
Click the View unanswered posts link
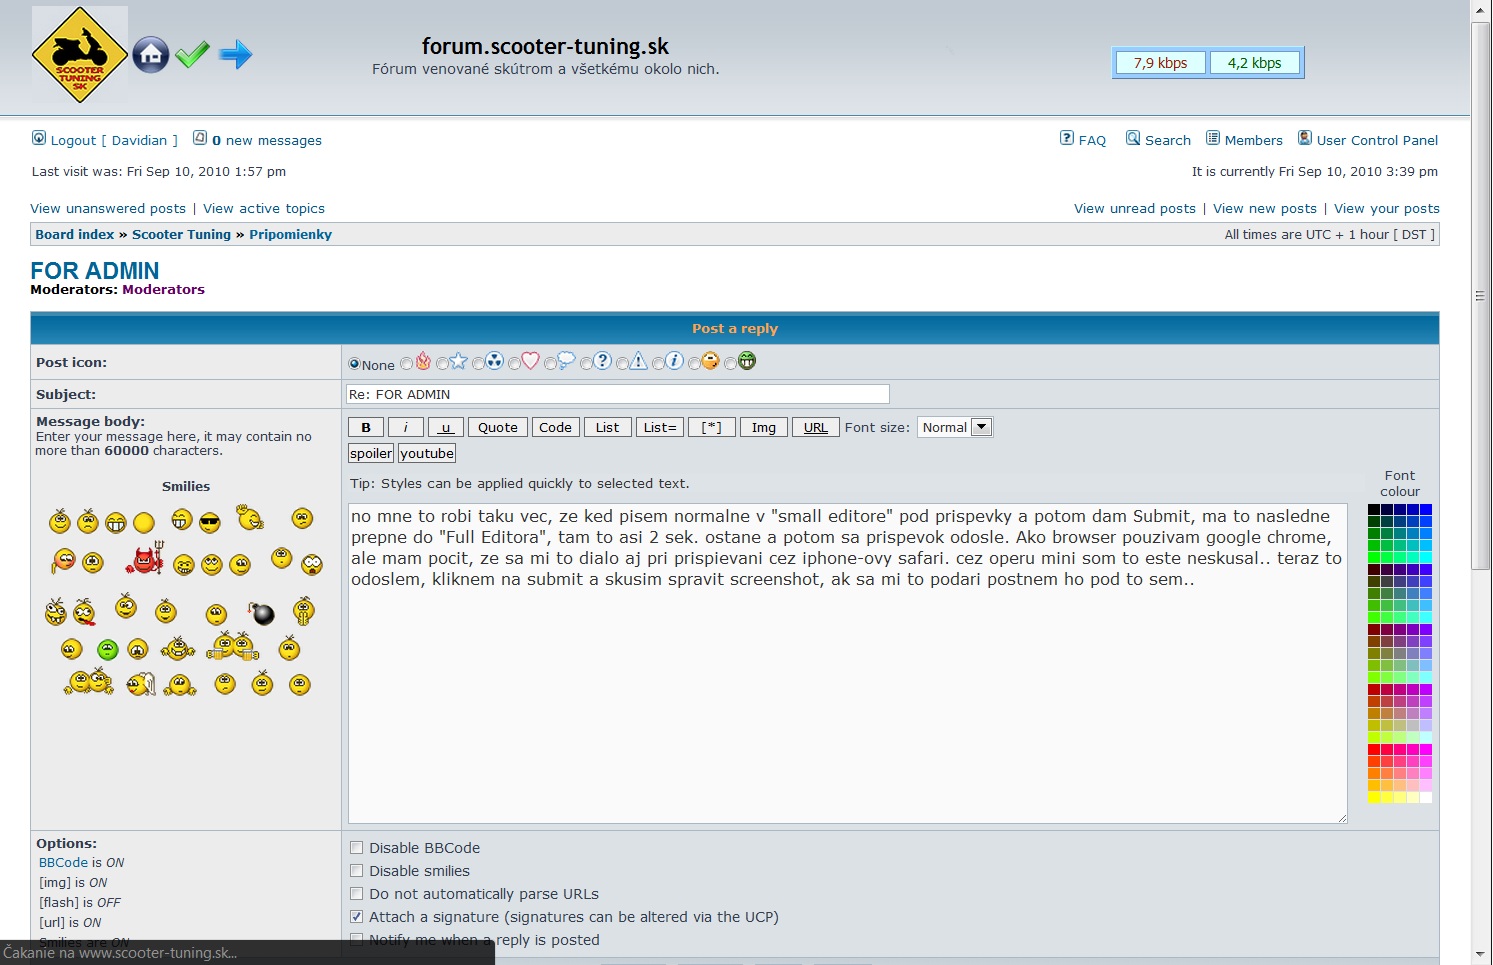(108, 208)
